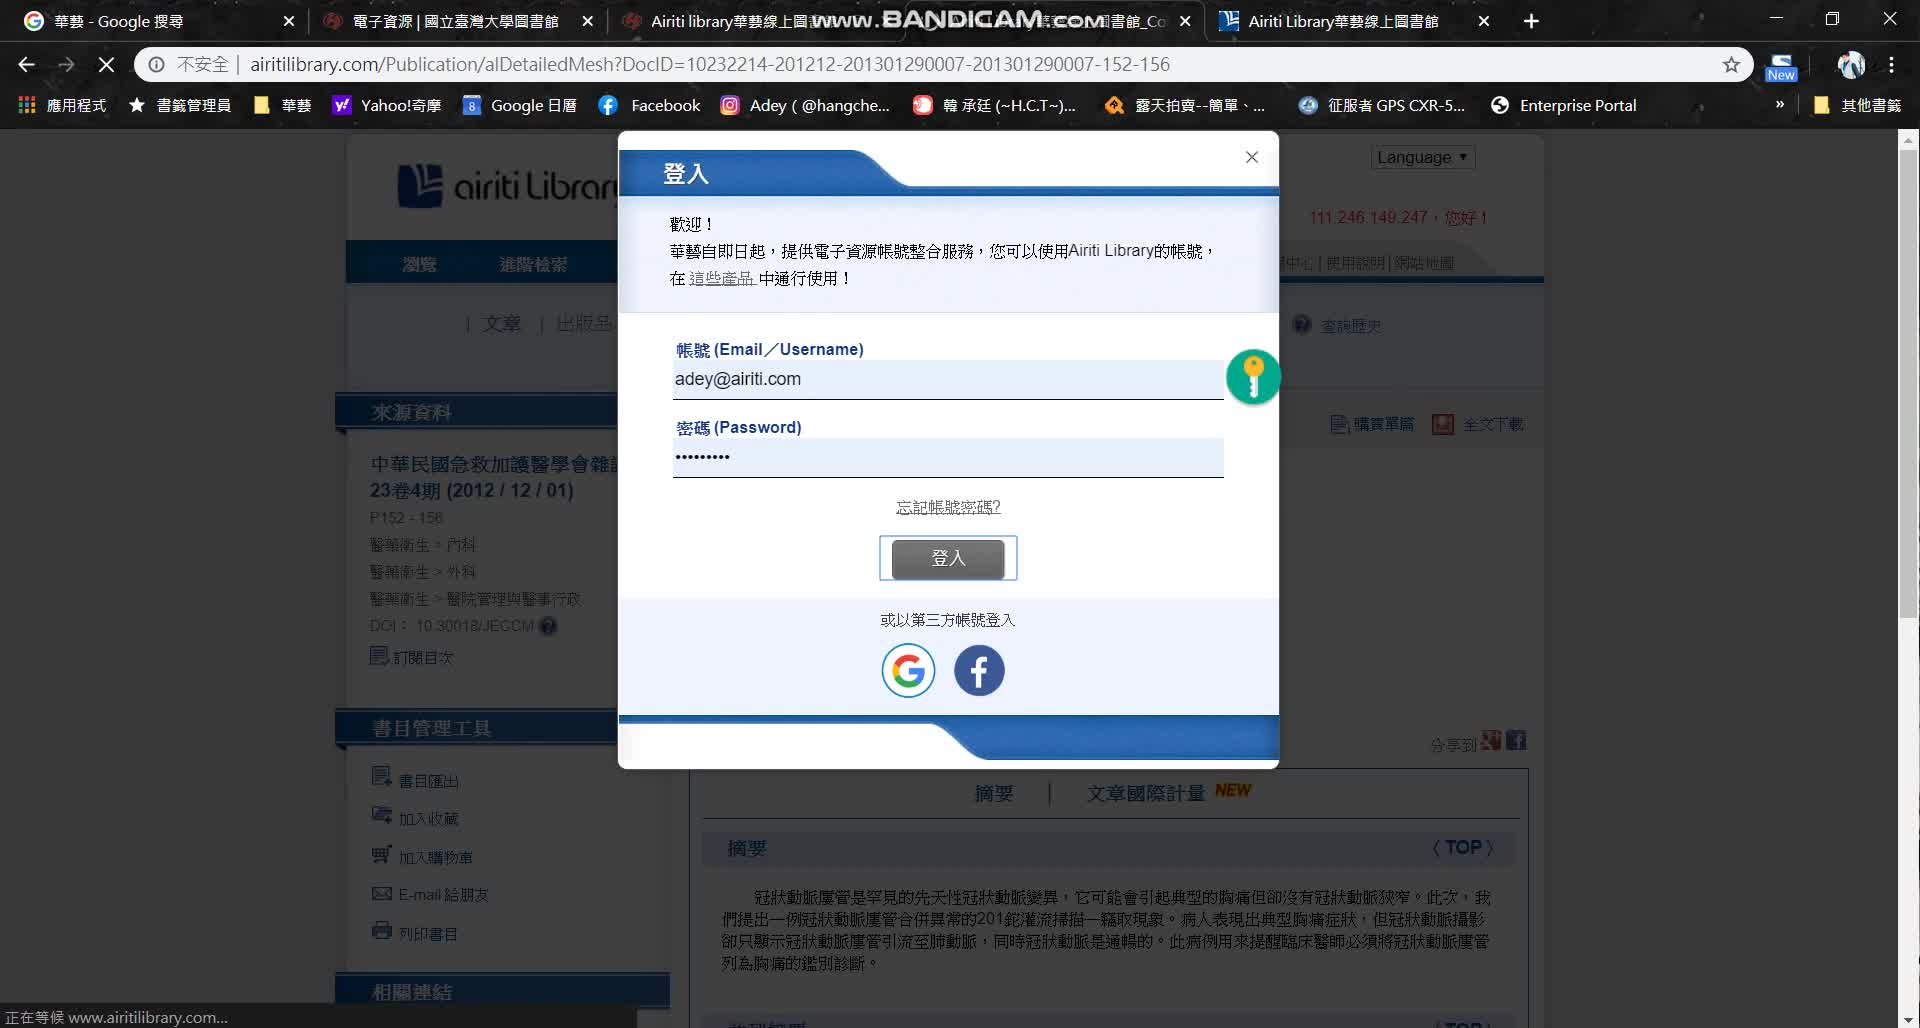The height and width of the screenshot is (1028, 1920).
Task: Open Google 日曆 bookmark
Action: tap(520, 105)
